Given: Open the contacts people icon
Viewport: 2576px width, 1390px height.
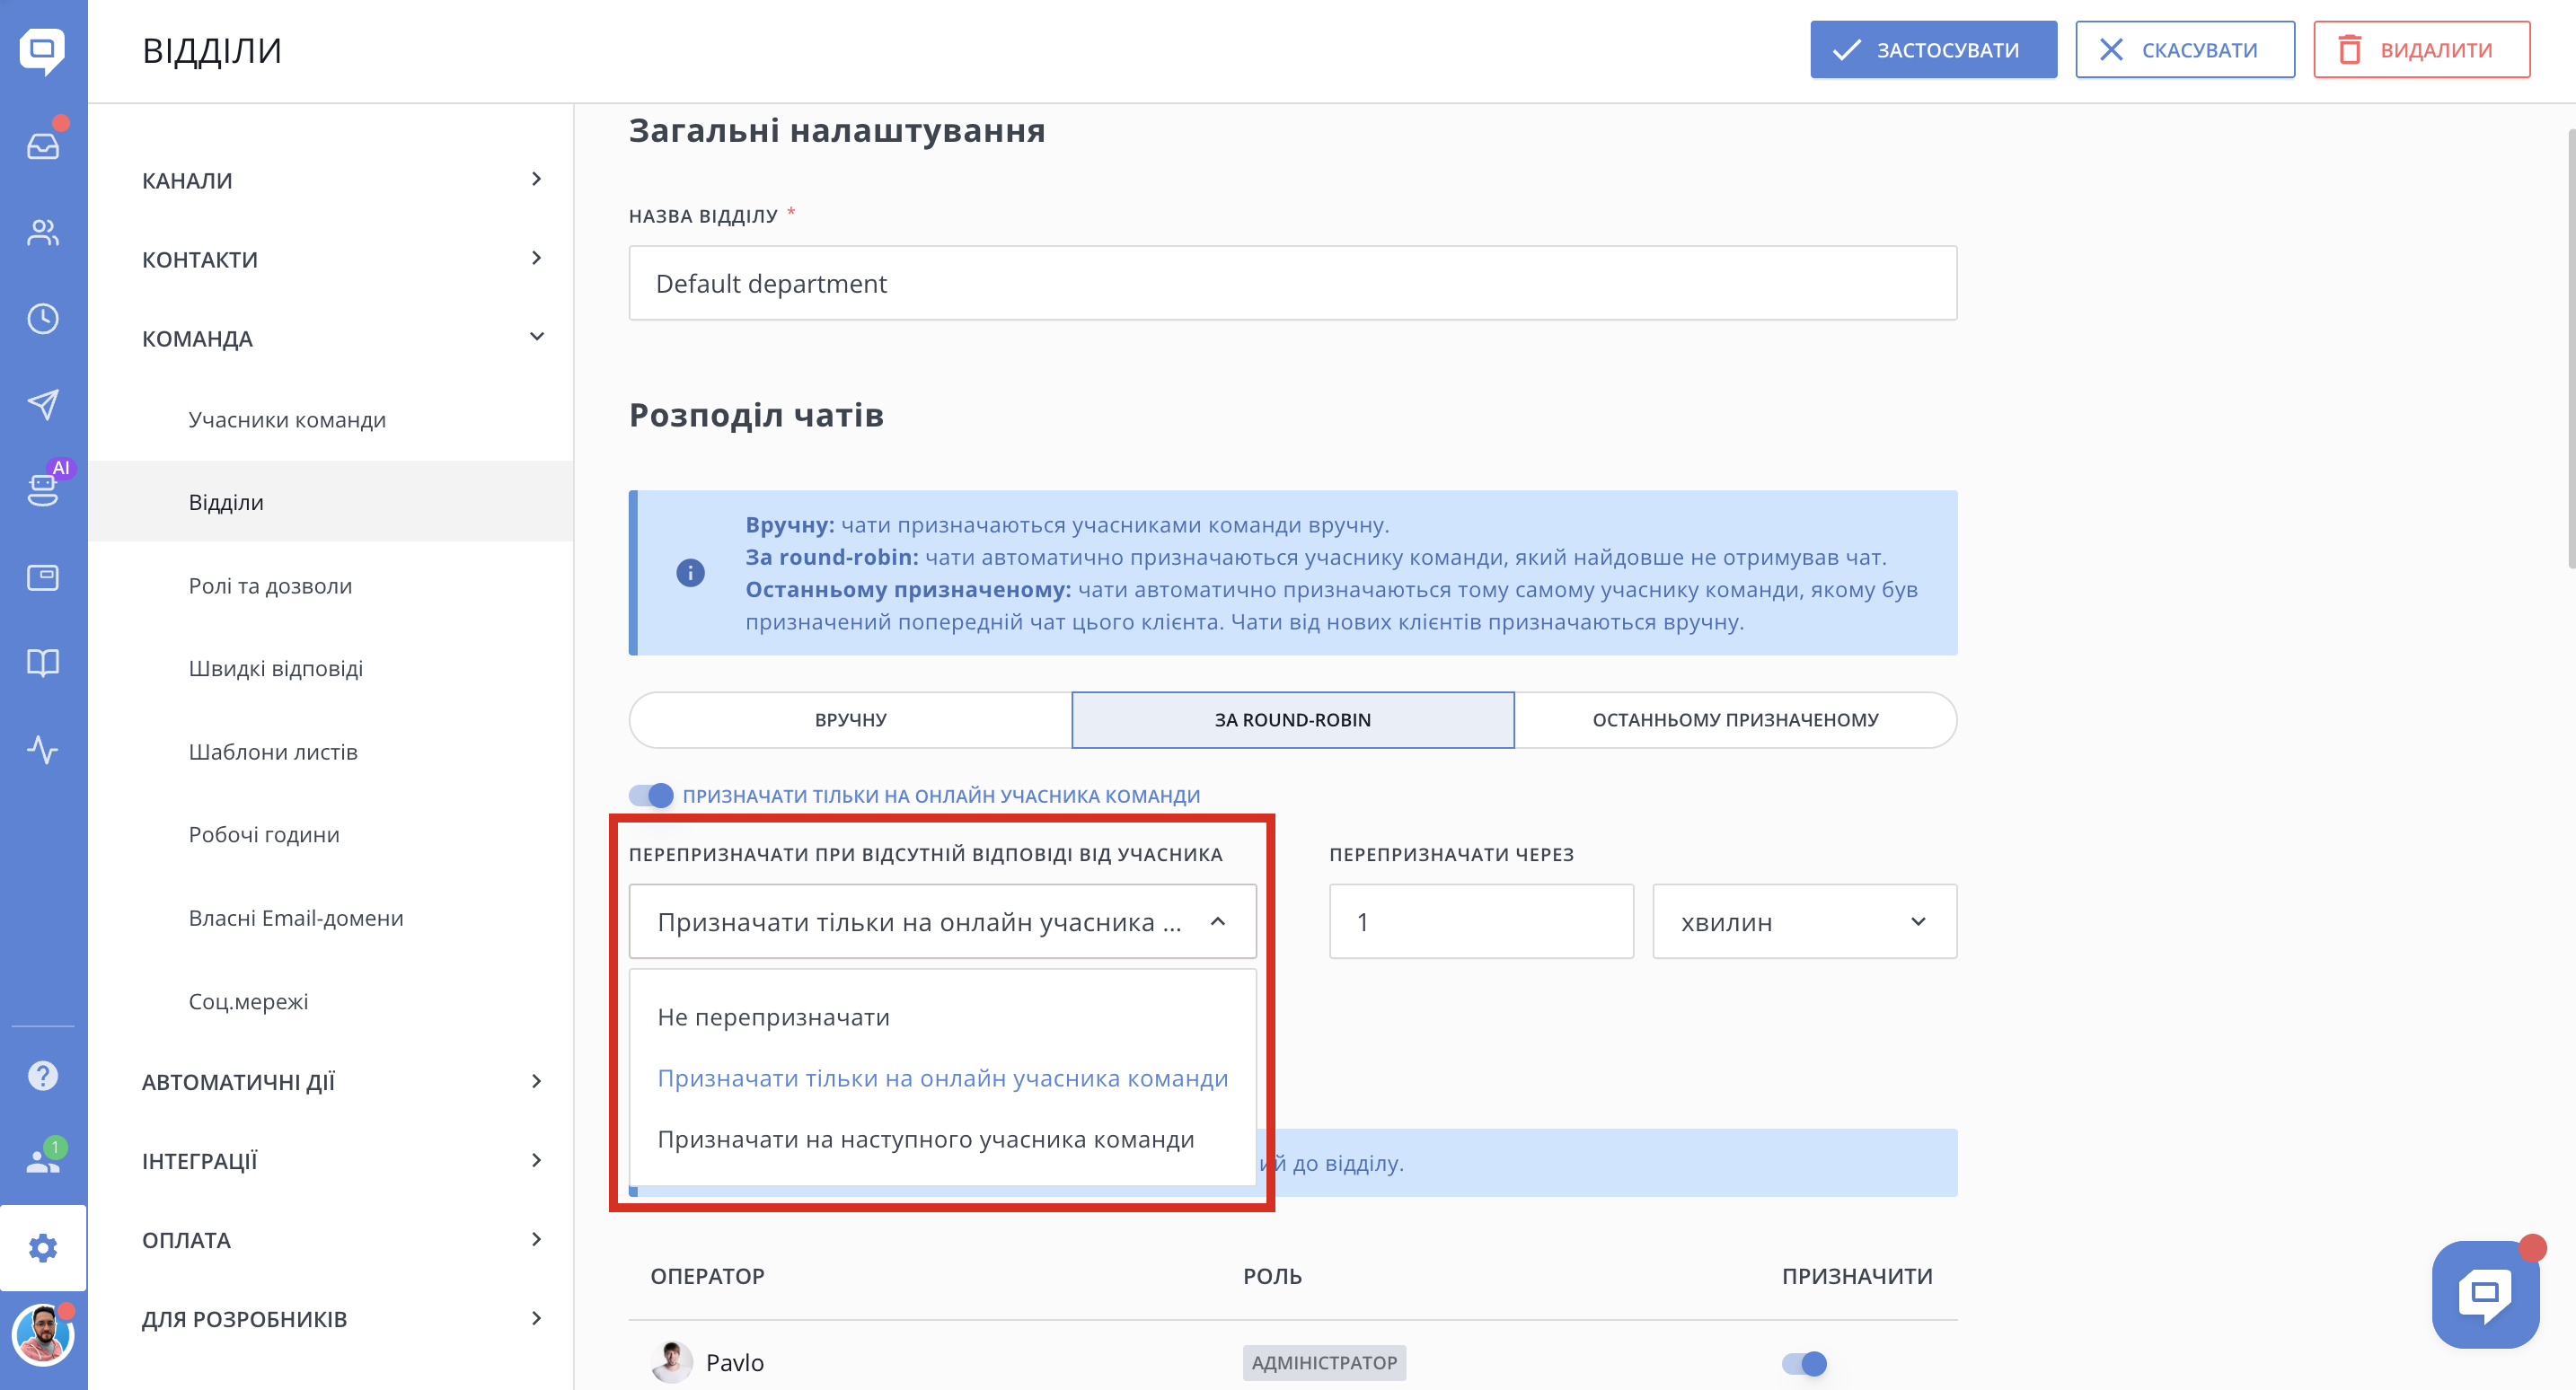Looking at the screenshot, I should click(x=43, y=232).
